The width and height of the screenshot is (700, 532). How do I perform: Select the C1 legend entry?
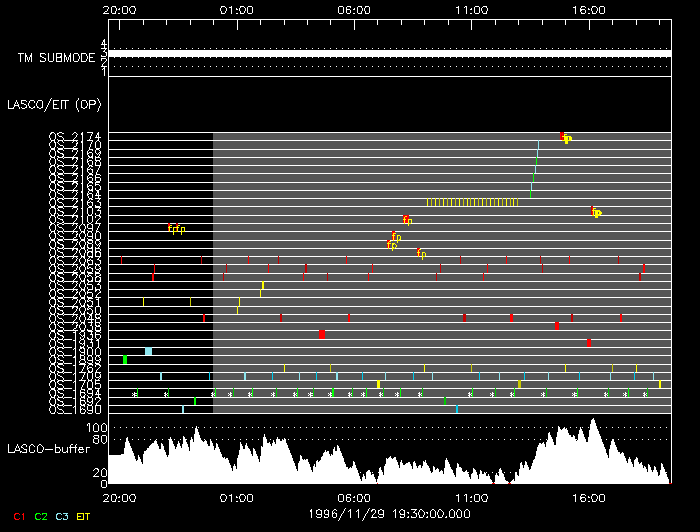click(19, 517)
